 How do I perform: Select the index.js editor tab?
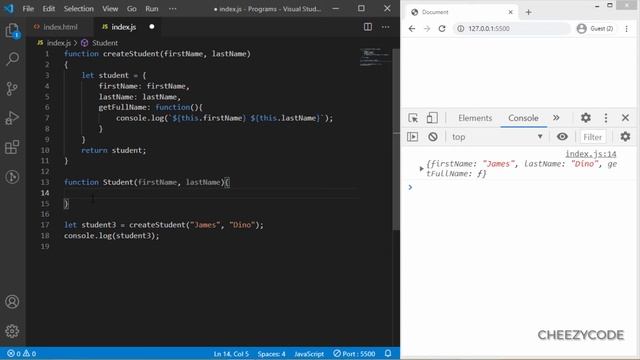click(x=128, y=27)
